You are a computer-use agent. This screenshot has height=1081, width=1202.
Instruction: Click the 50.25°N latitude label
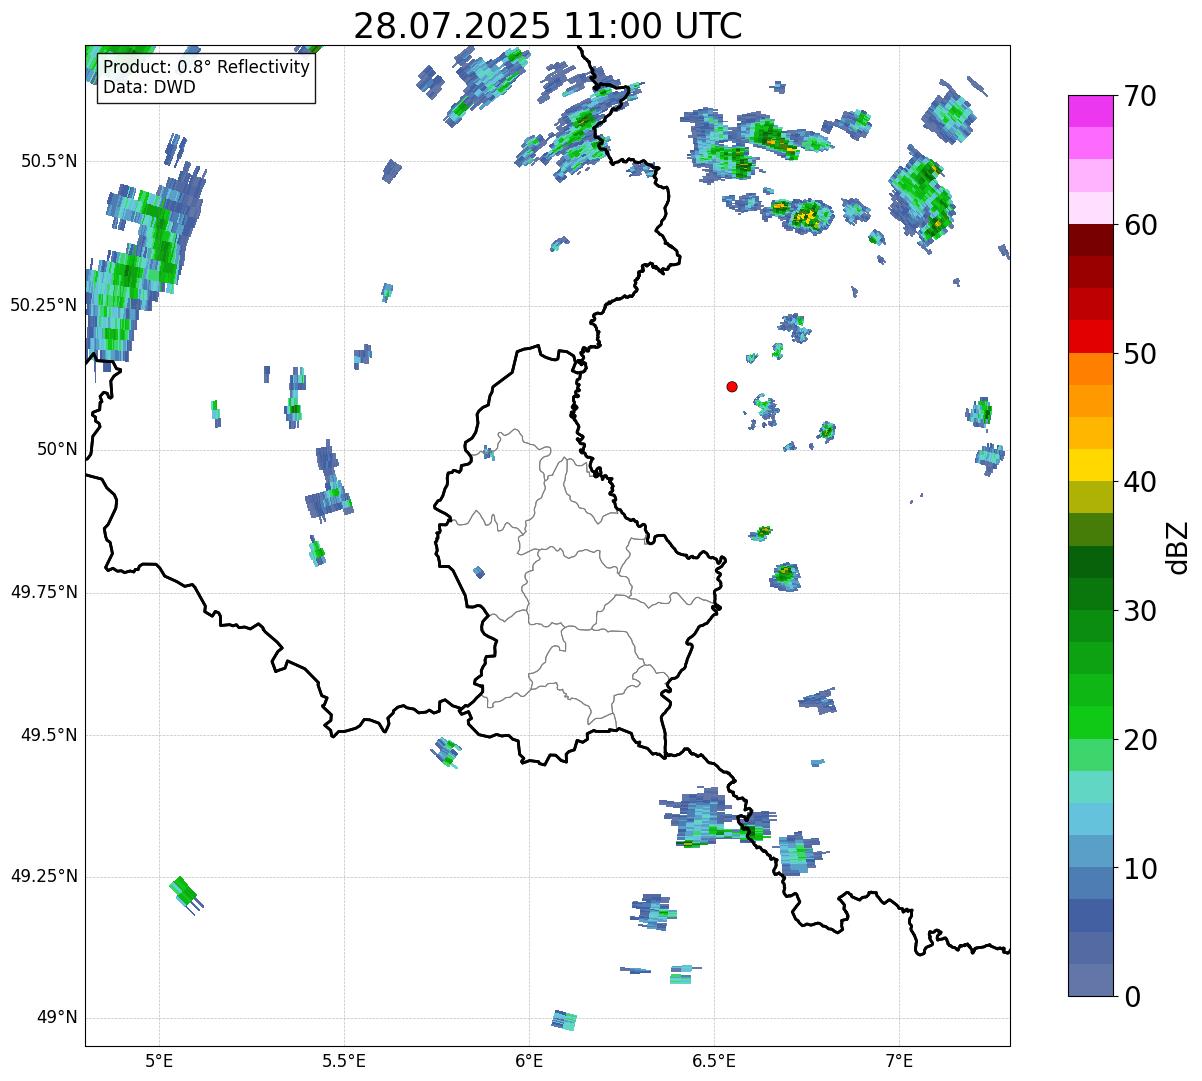(x=44, y=305)
